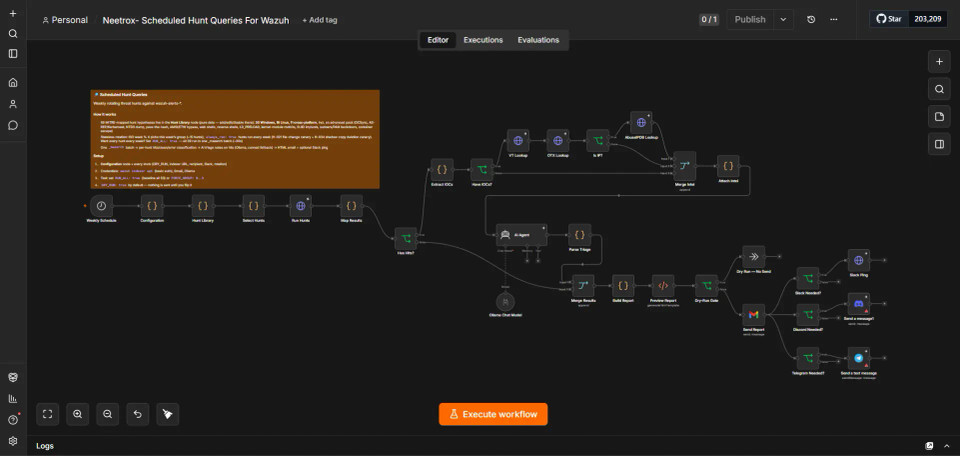Open Help in the left sidebar
Screen dimensions: 960x456
pyautogui.click(x=13, y=420)
